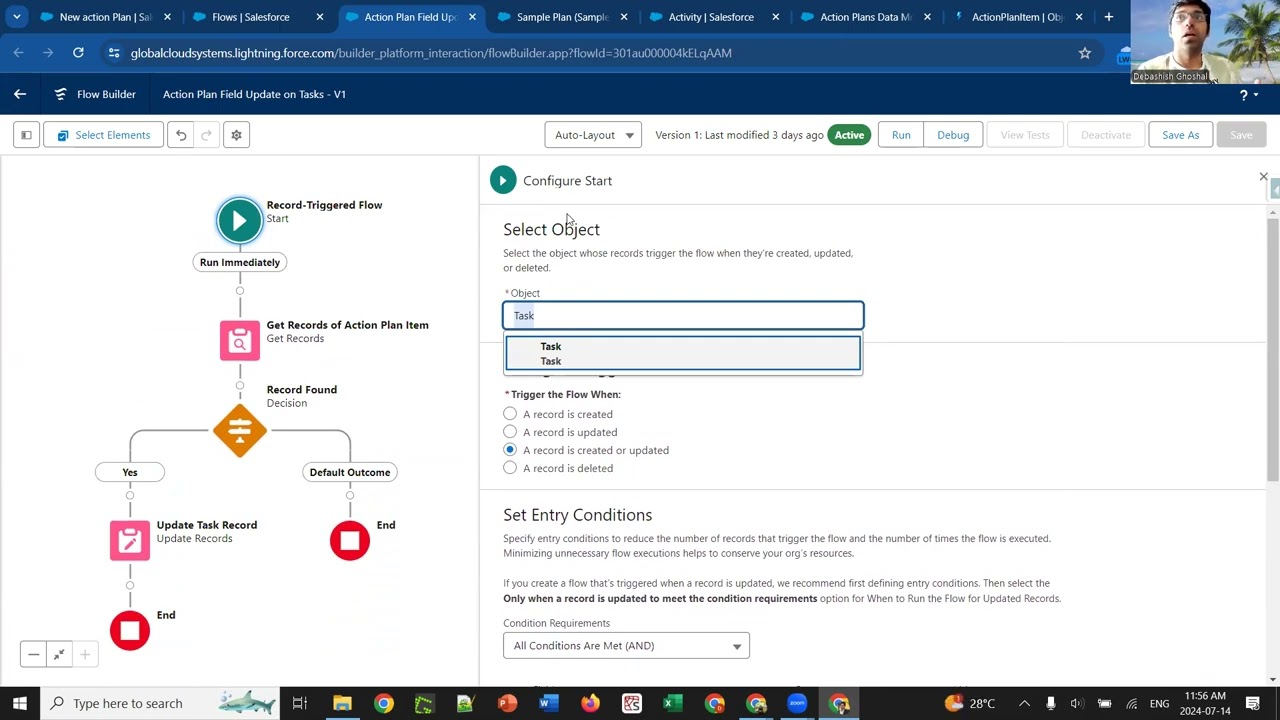Open Word from the taskbar
The width and height of the screenshot is (1280, 720).
pos(548,703)
